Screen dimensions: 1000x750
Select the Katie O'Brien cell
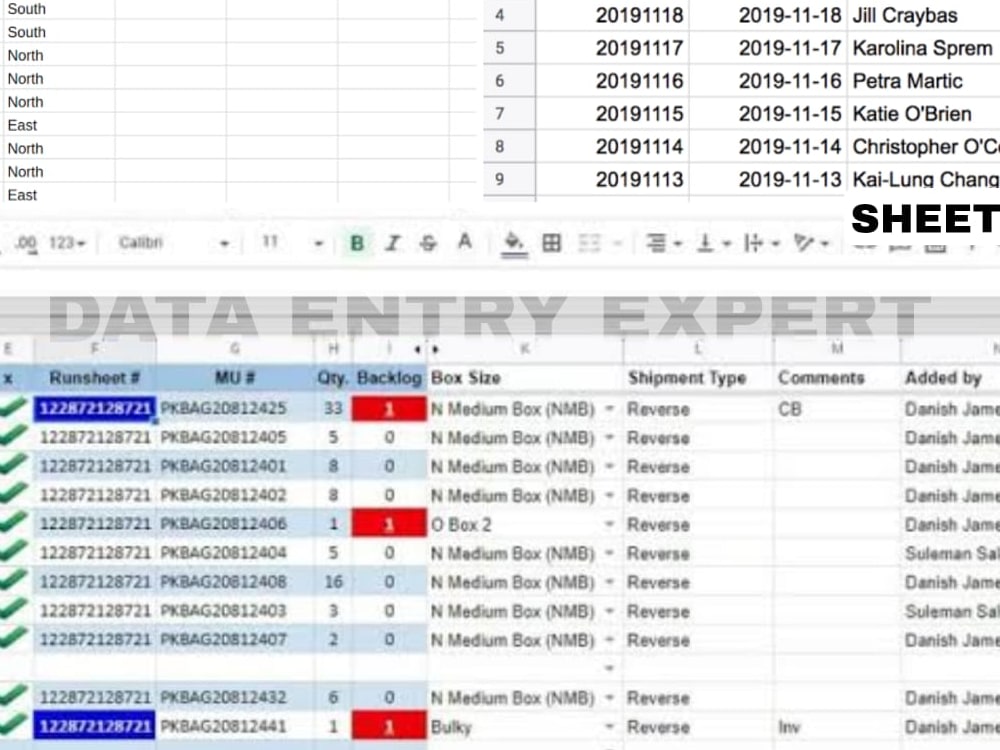tap(923, 114)
